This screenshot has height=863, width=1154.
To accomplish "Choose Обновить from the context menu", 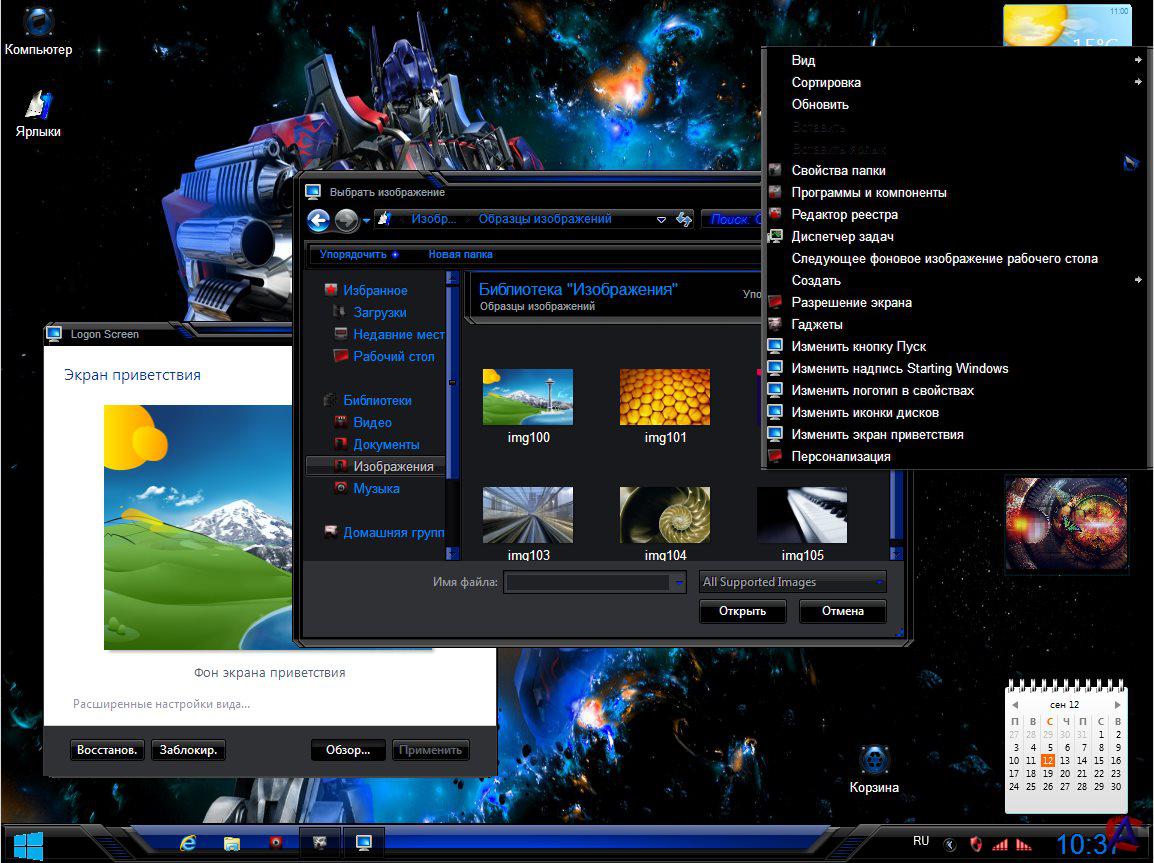I will (x=955, y=104).
